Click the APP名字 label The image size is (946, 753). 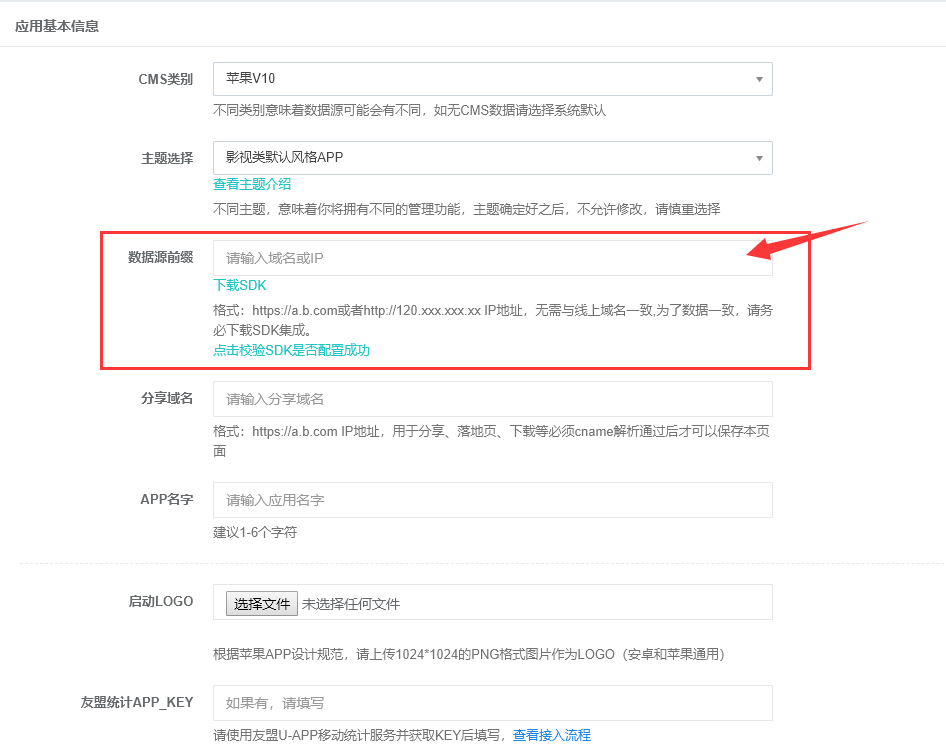tap(167, 499)
